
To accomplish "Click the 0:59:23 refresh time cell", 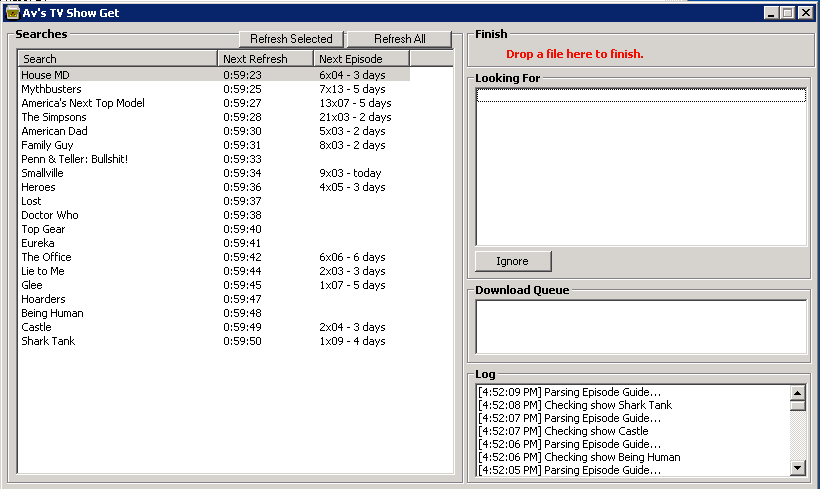I will point(242,75).
